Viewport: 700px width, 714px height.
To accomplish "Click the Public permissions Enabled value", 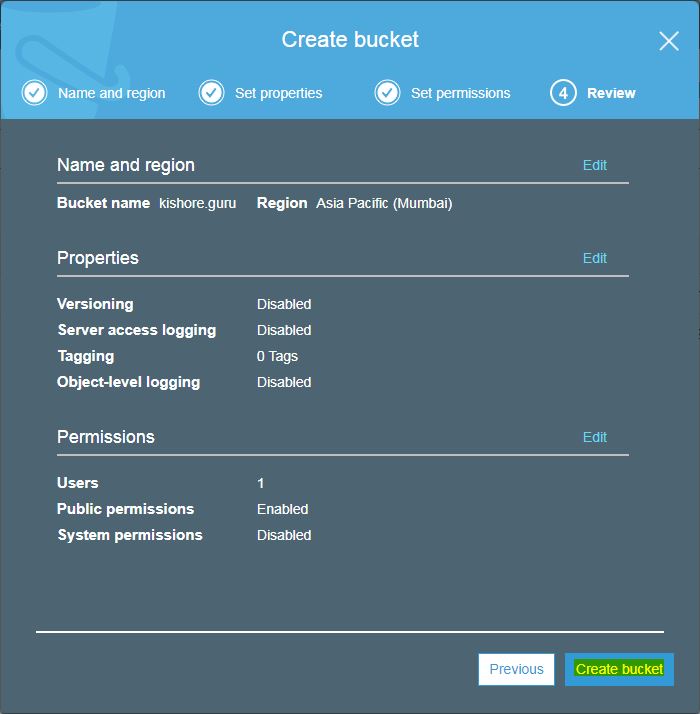I will pos(282,509).
